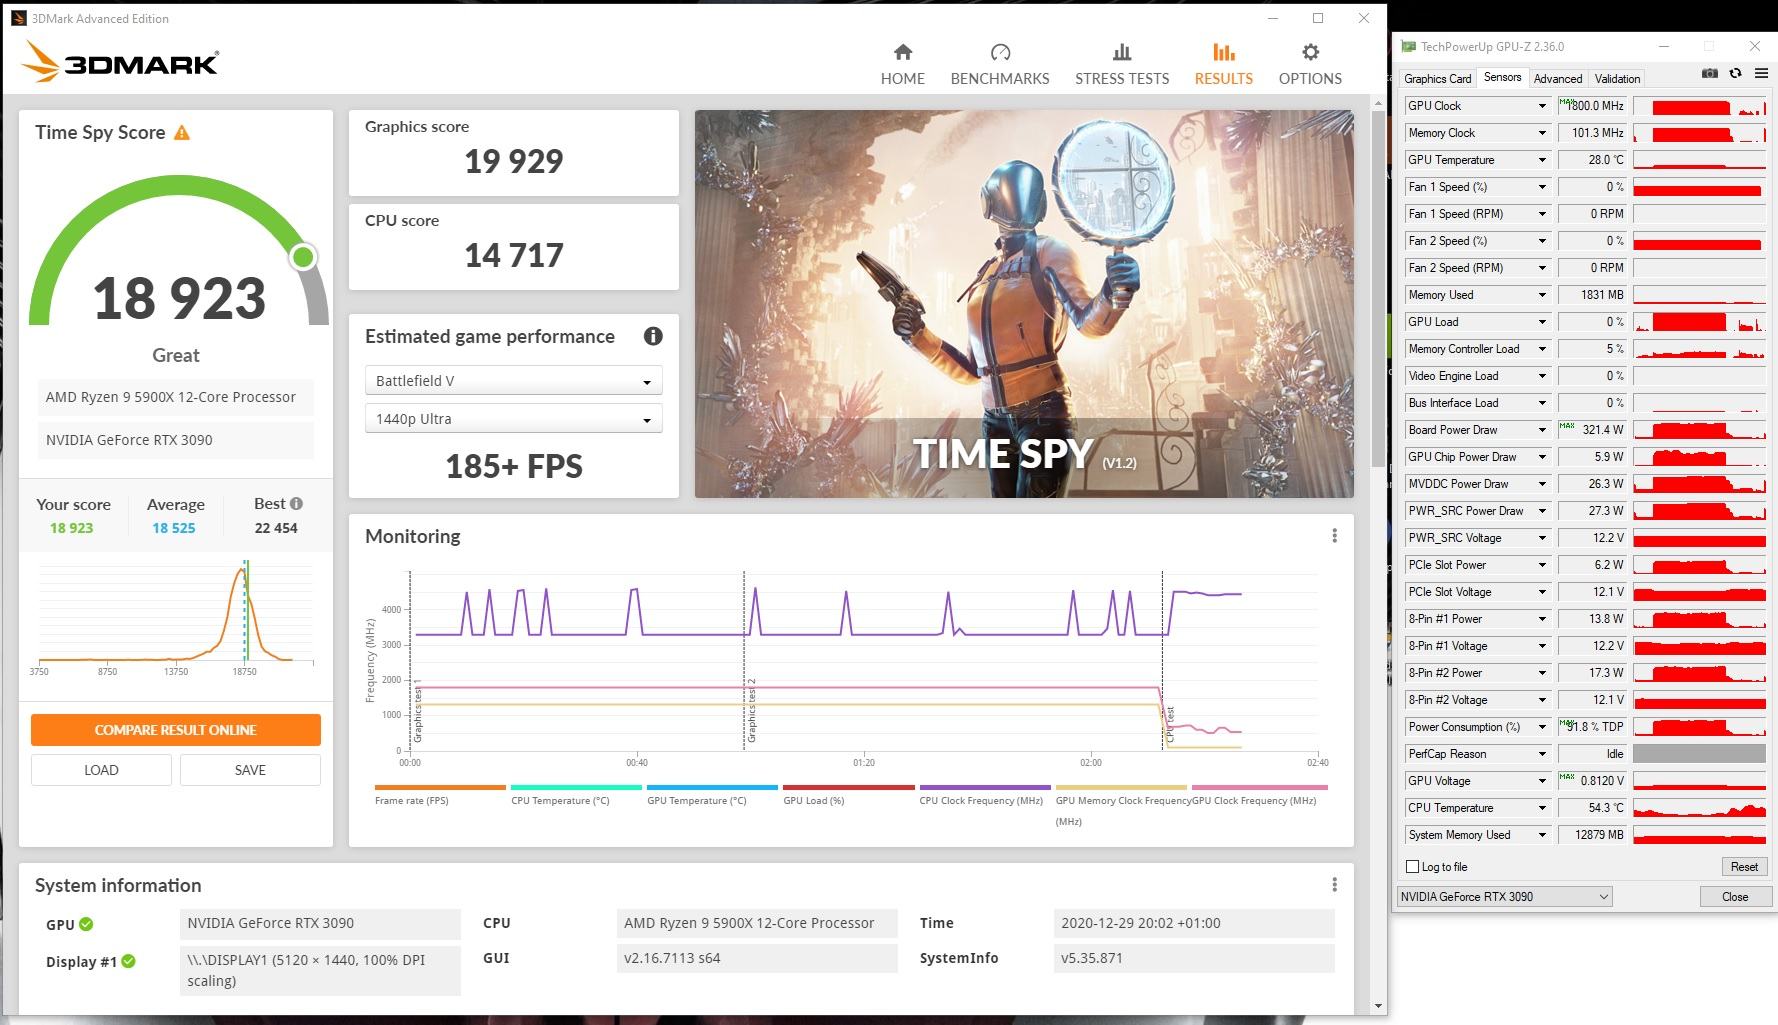Screen dimensions: 1778x1025
Task: Switch to the Validation tab
Action: (x=1617, y=79)
